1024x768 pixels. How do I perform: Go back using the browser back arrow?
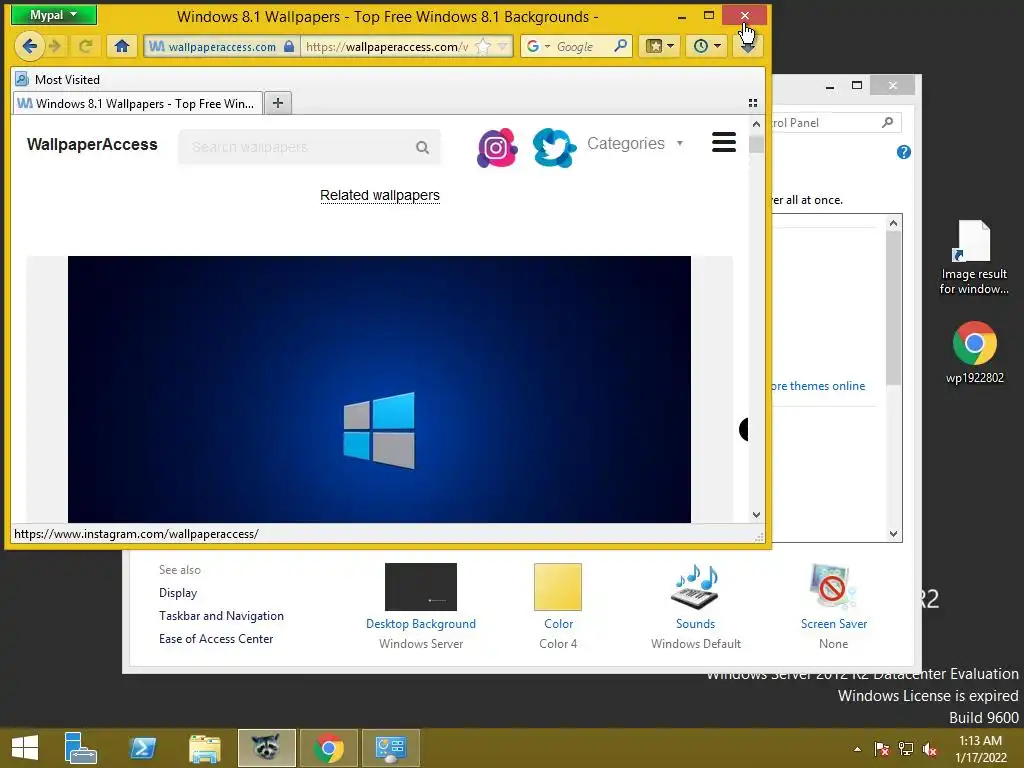(29, 46)
